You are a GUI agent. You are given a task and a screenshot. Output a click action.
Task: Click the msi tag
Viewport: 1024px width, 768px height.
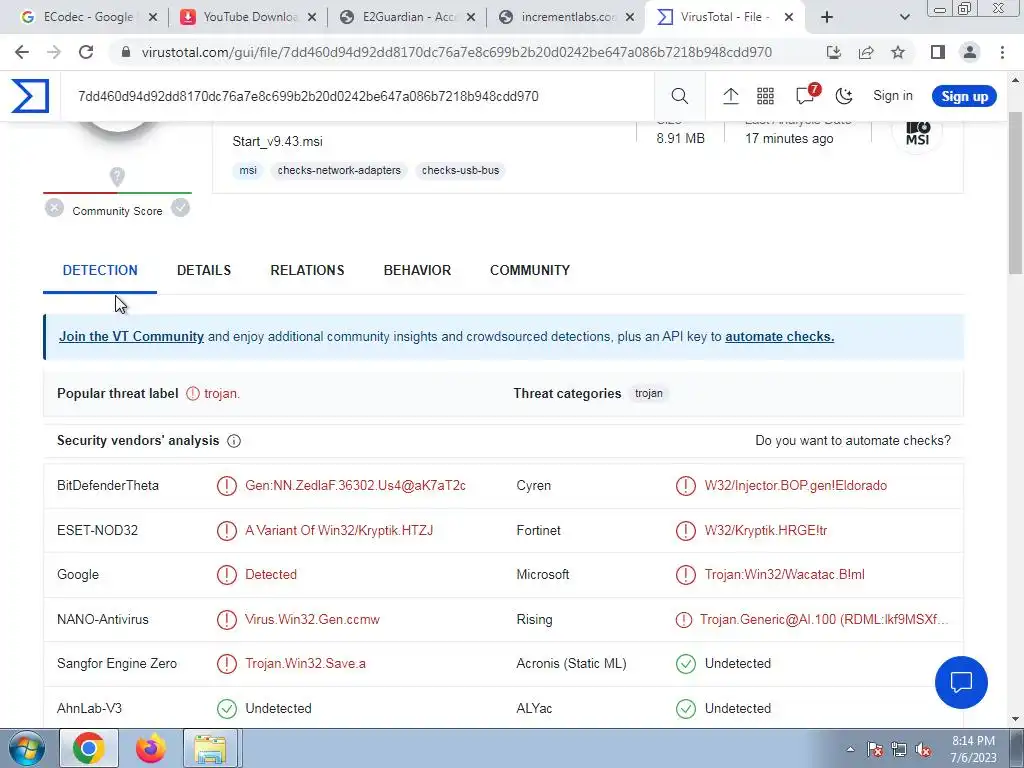pyautogui.click(x=248, y=170)
